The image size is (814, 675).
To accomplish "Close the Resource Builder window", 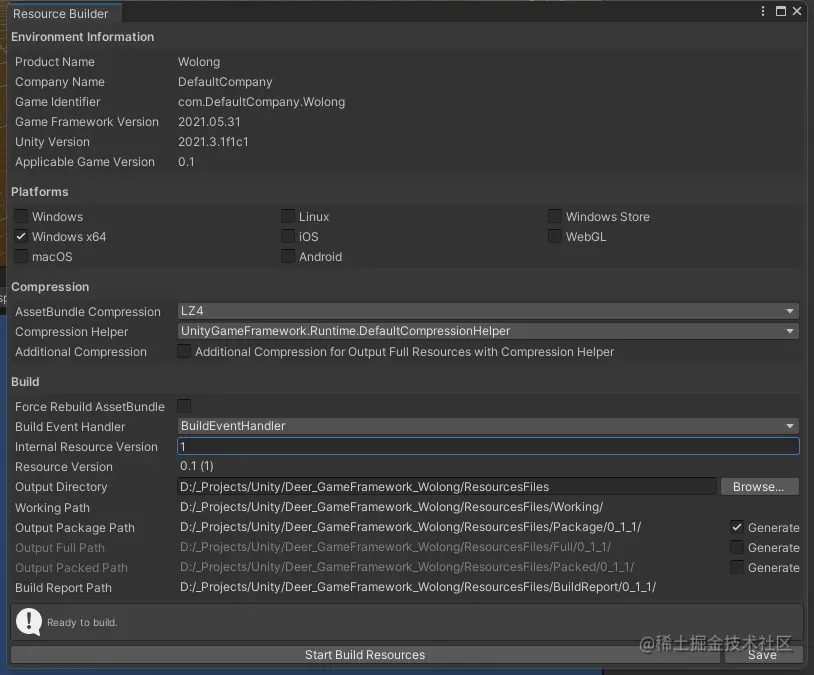I will (797, 11).
